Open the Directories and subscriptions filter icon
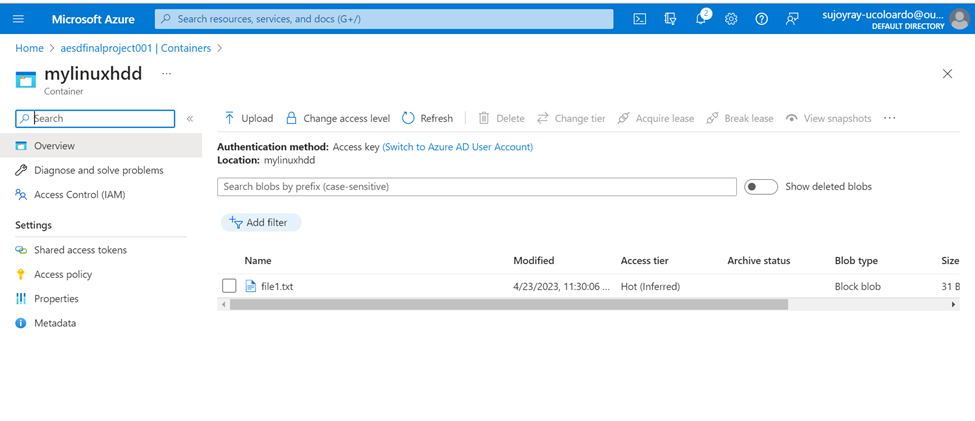The height and width of the screenshot is (421, 975). [x=670, y=19]
